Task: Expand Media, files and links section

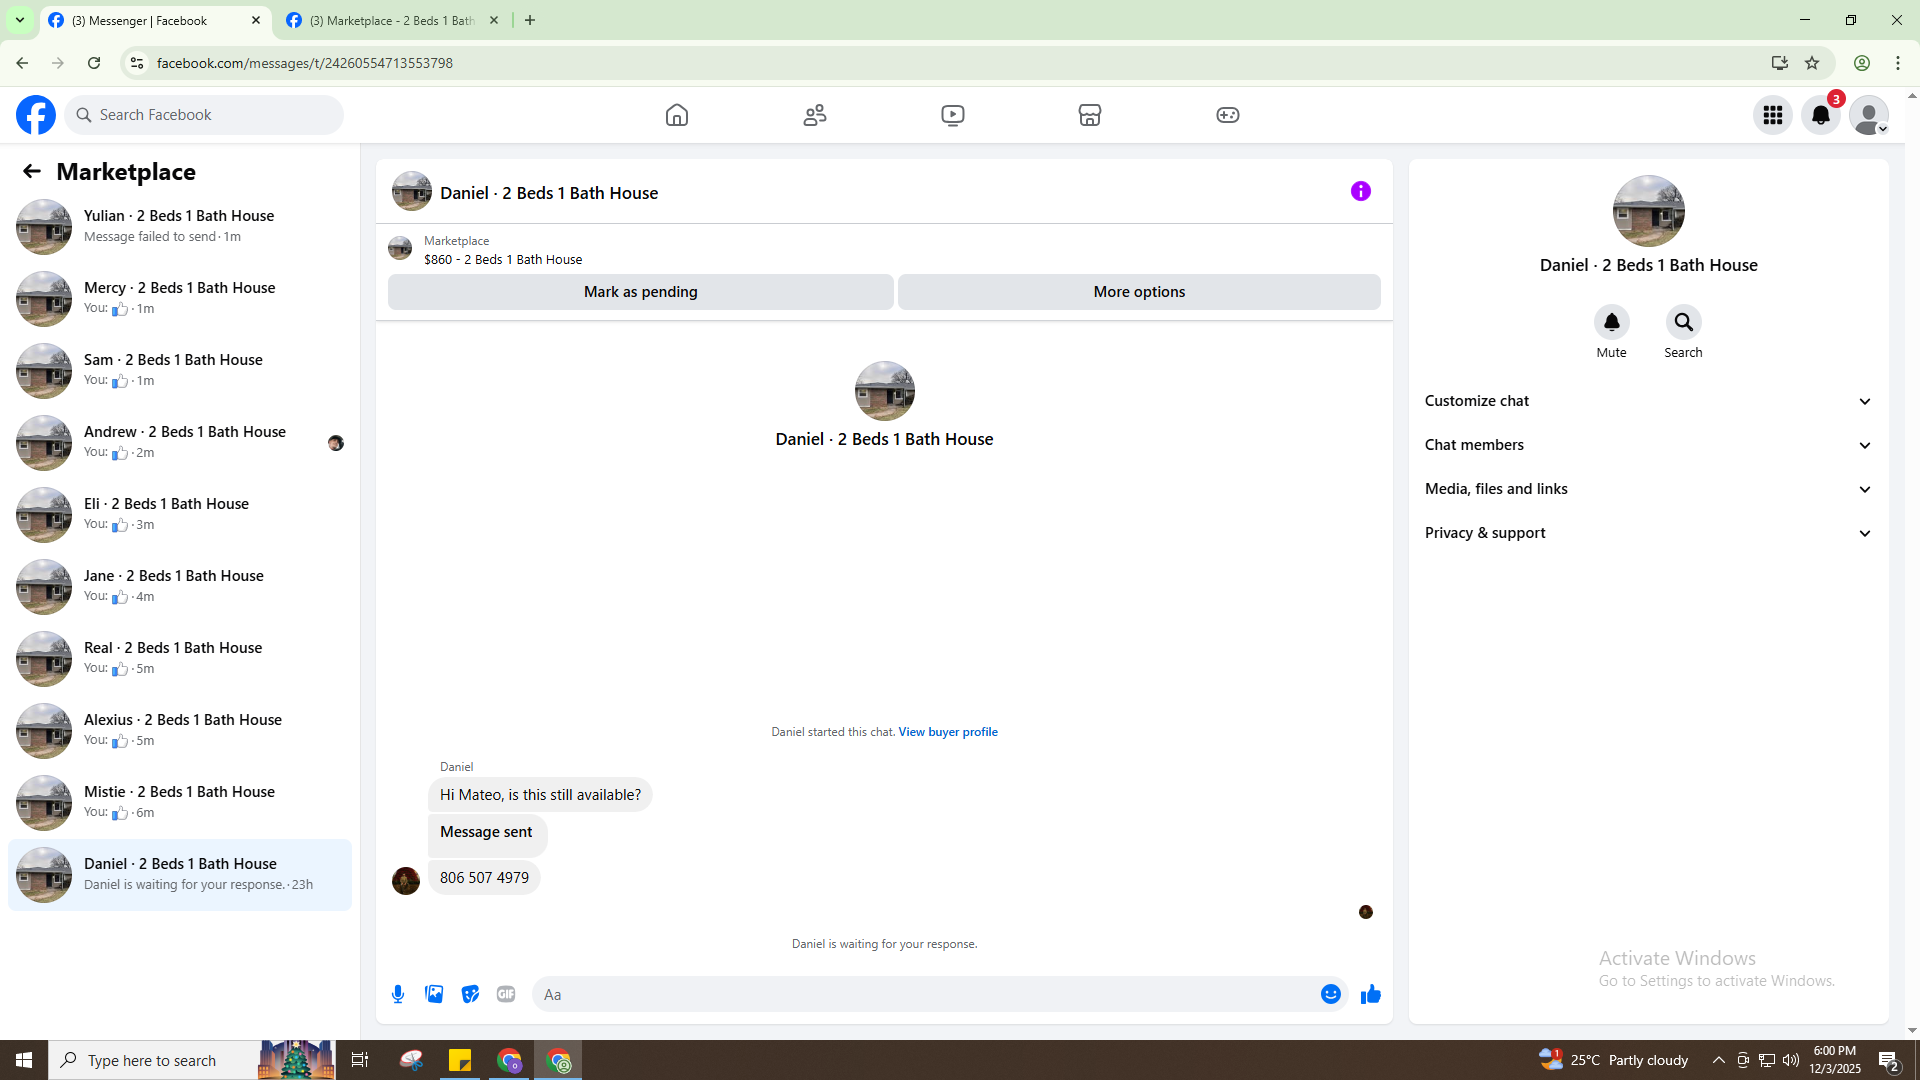Action: pyautogui.click(x=1649, y=489)
